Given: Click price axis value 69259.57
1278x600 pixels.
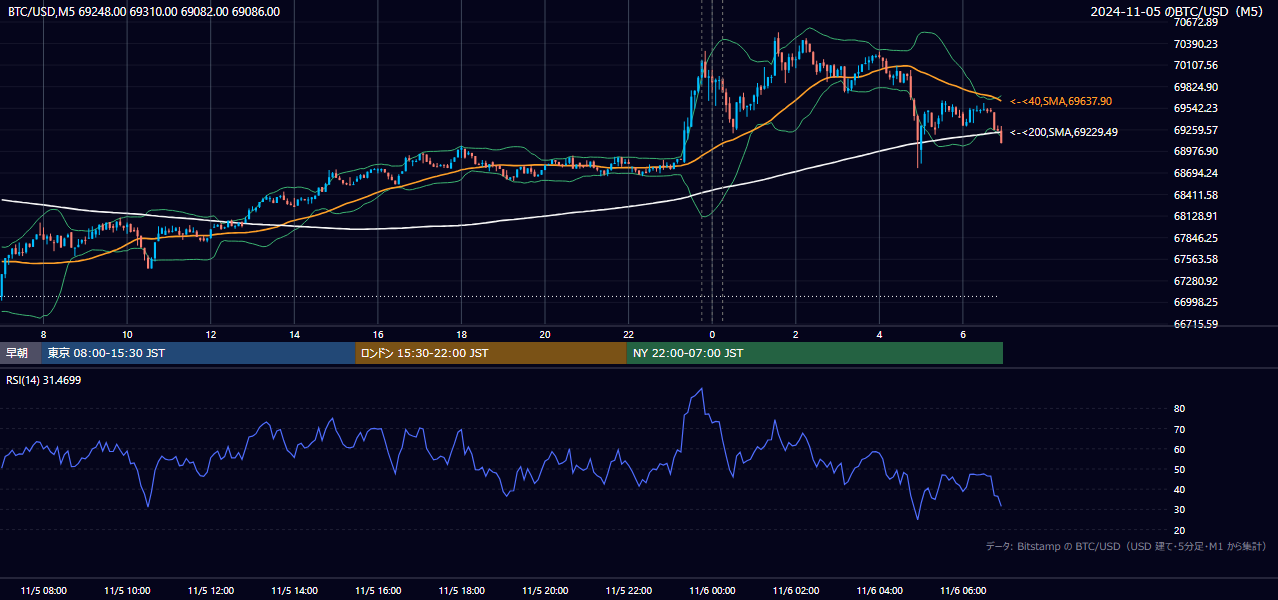Looking at the screenshot, I should pos(1196,130).
